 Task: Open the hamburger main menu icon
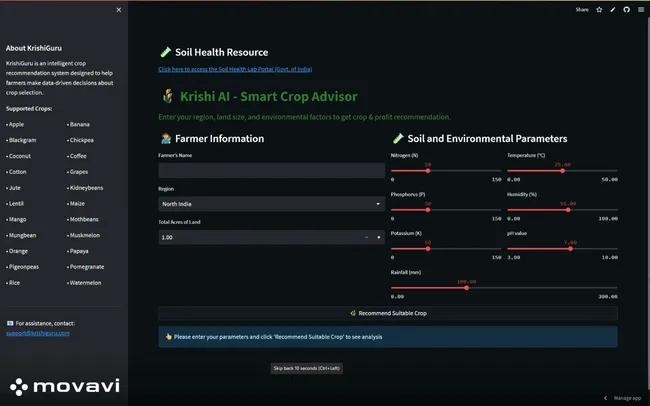tap(641, 10)
